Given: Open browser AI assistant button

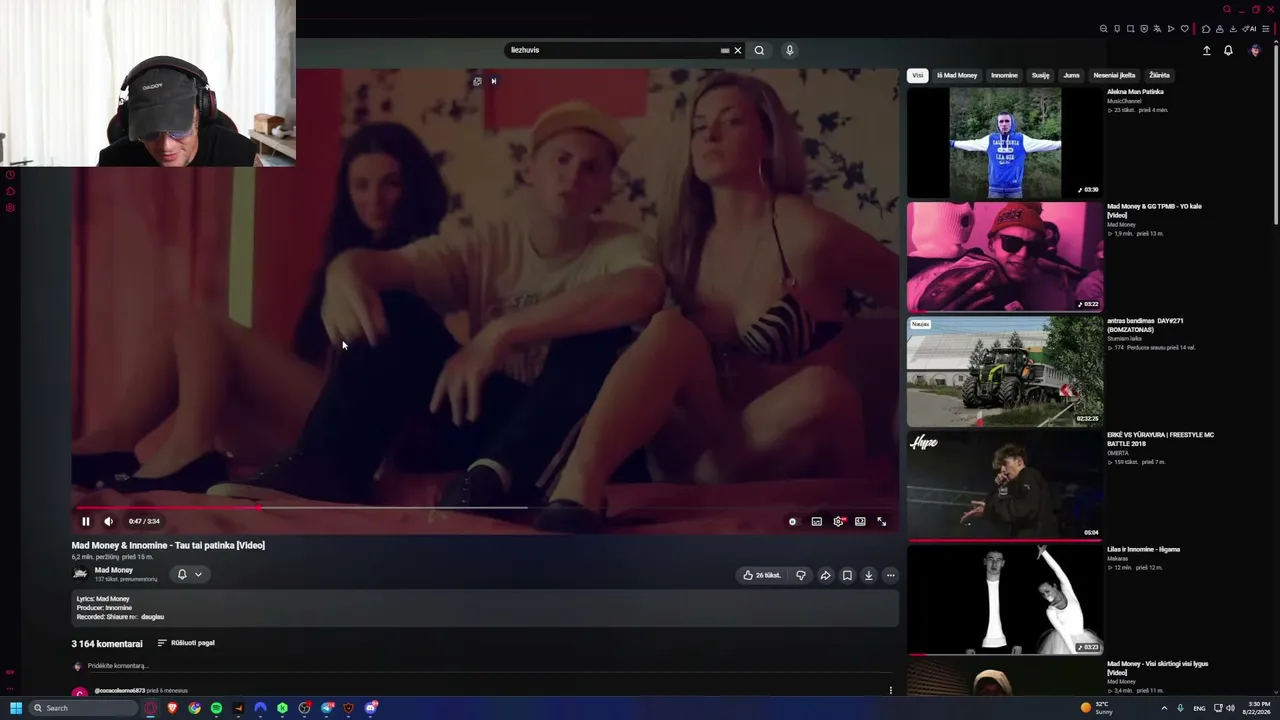Looking at the screenshot, I should [x=1250, y=29].
